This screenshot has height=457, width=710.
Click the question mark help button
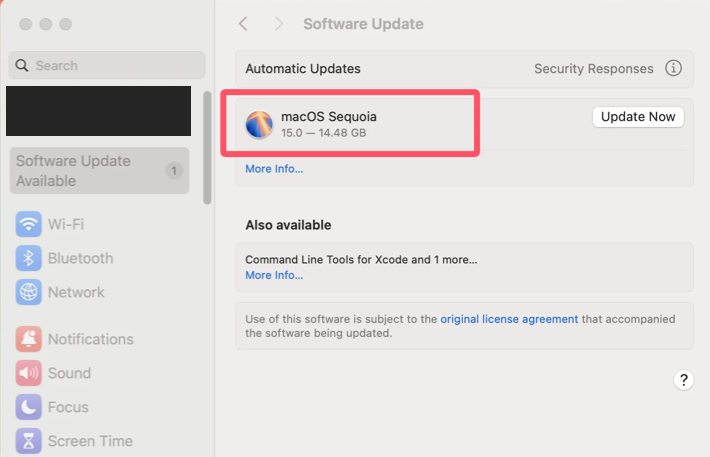(684, 380)
